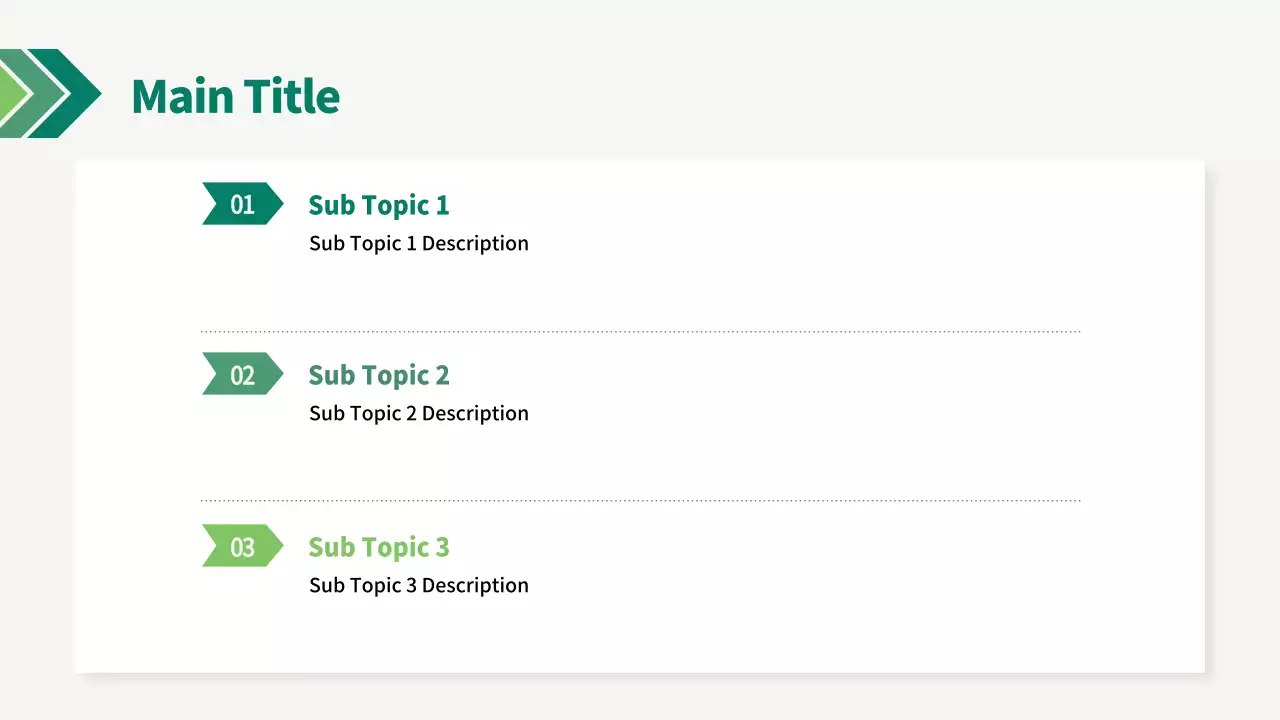Viewport: 1280px width, 720px height.
Task: Click the light green chevron at the slide's left edge
Action: tap(12, 93)
